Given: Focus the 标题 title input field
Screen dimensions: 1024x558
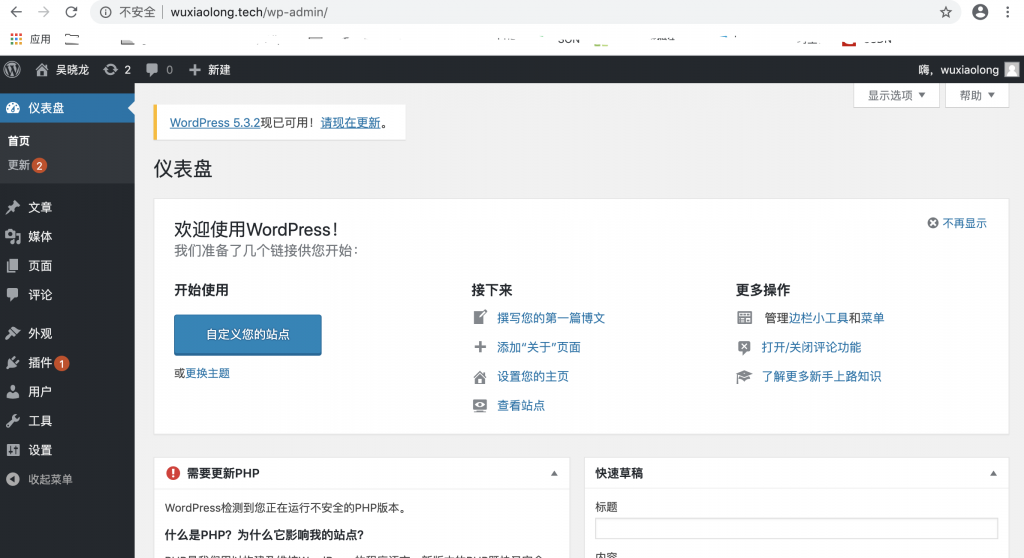Looking at the screenshot, I should pyautogui.click(x=796, y=528).
